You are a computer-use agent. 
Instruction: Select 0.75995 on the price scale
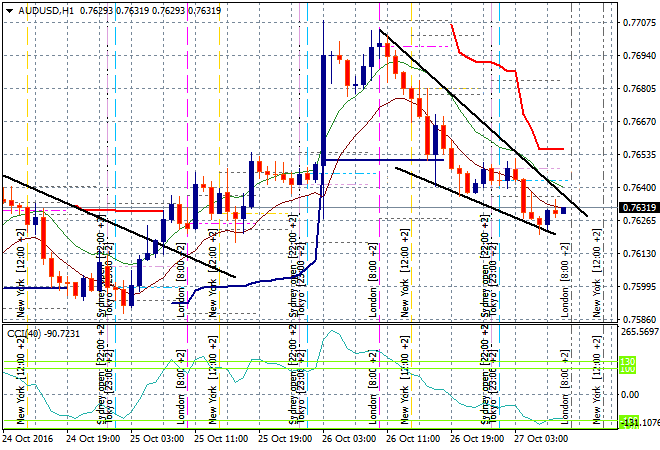point(639,287)
